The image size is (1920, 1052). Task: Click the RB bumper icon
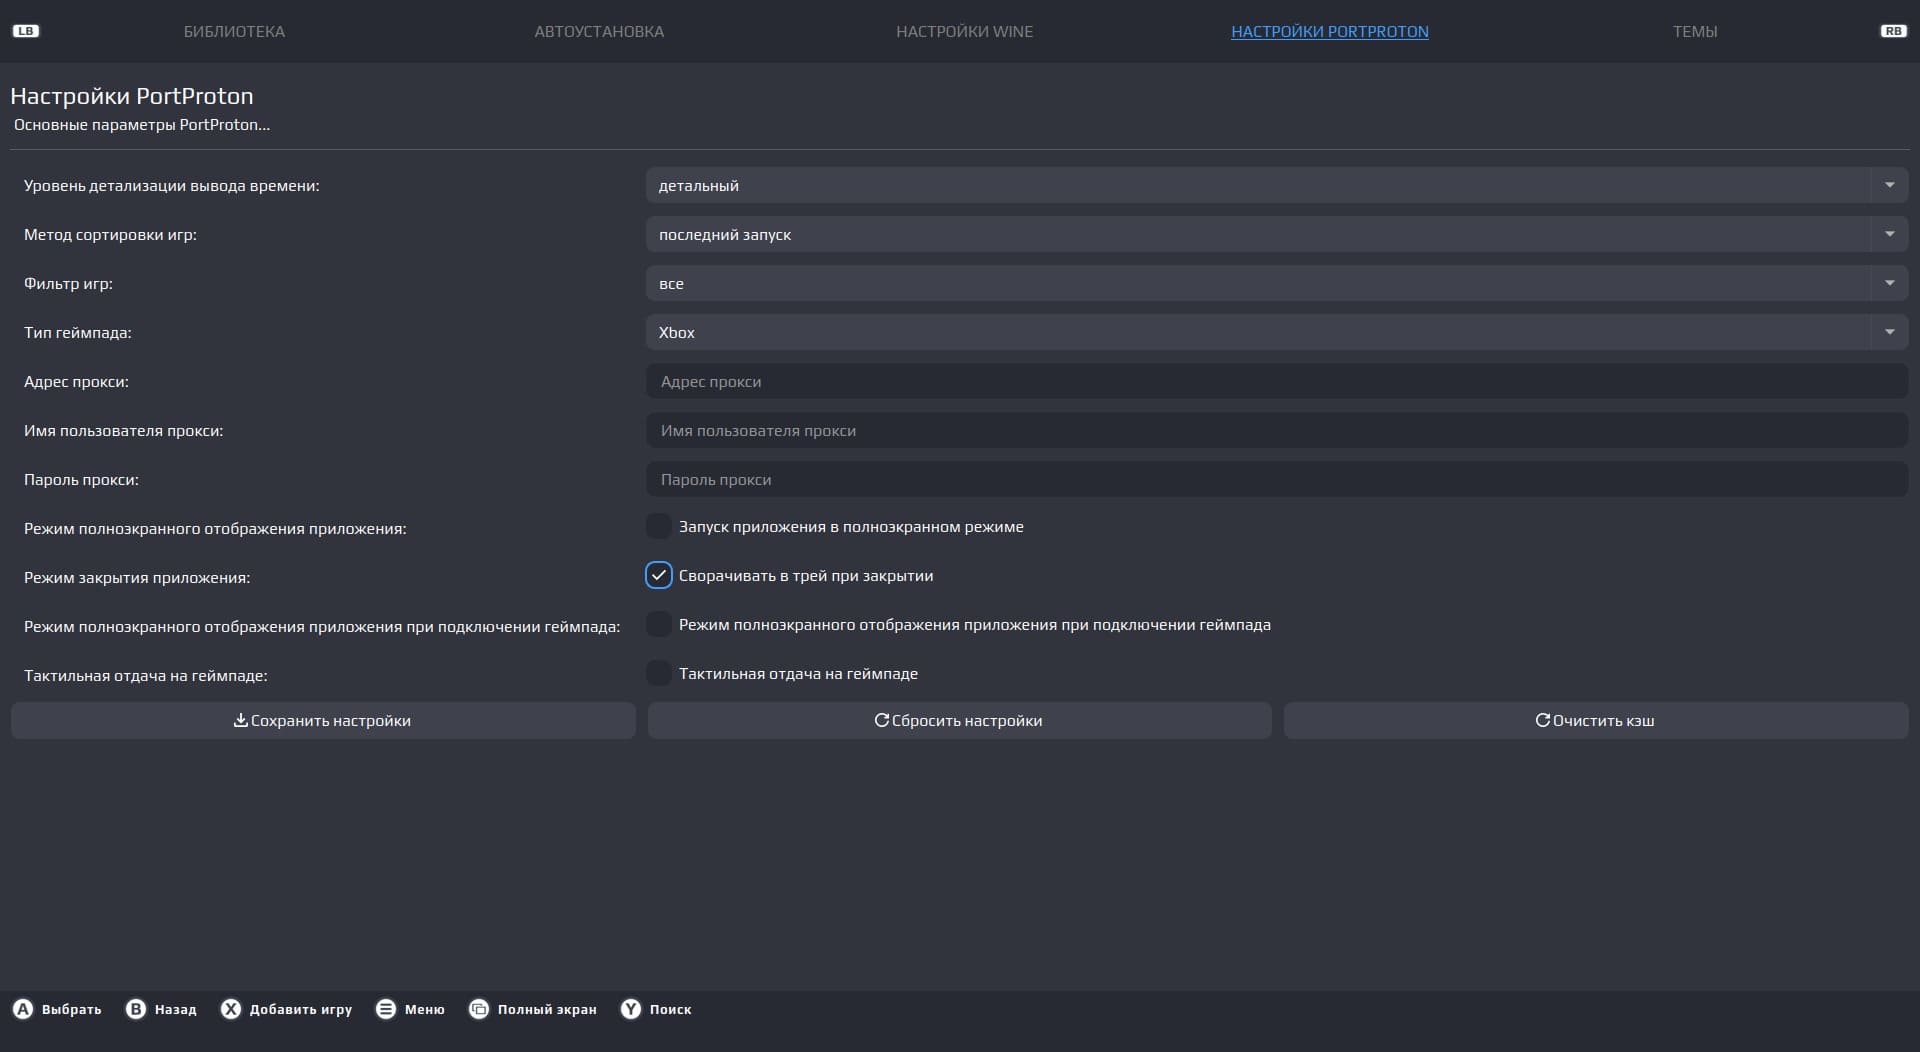click(1893, 31)
